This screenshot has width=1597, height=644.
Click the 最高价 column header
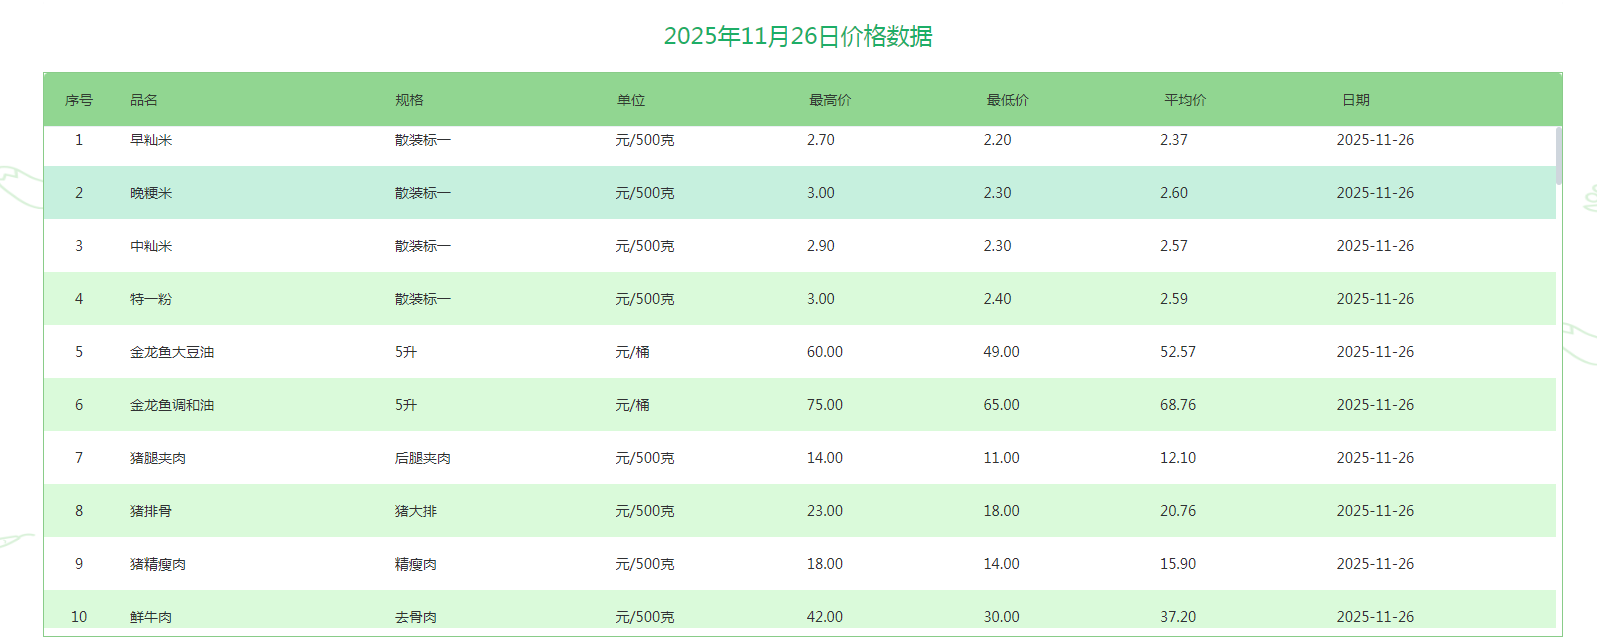click(830, 100)
